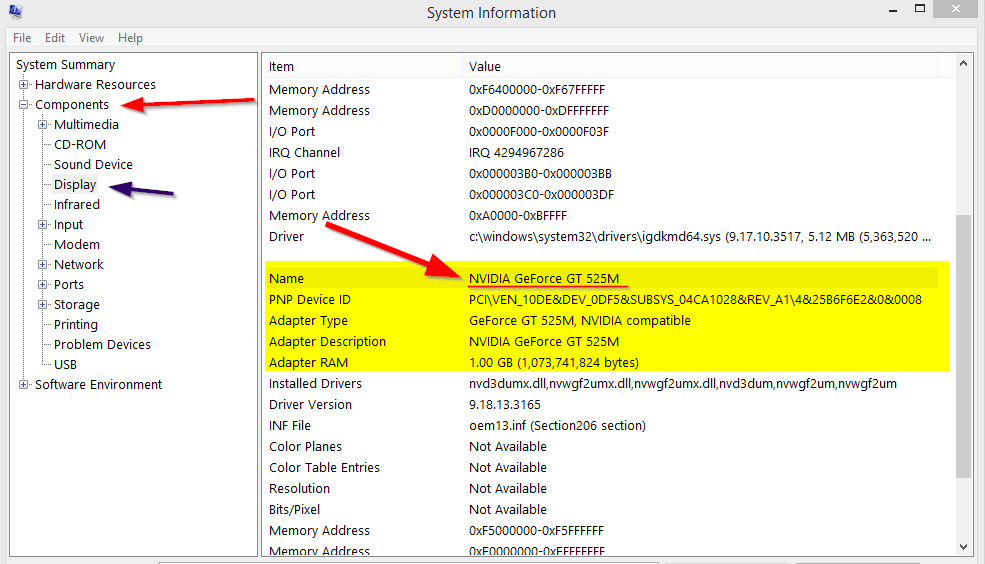Image resolution: width=985 pixels, height=564 pixels.
Task: Click the scroll down arrow of details list
Action: (x=963, y=547)
